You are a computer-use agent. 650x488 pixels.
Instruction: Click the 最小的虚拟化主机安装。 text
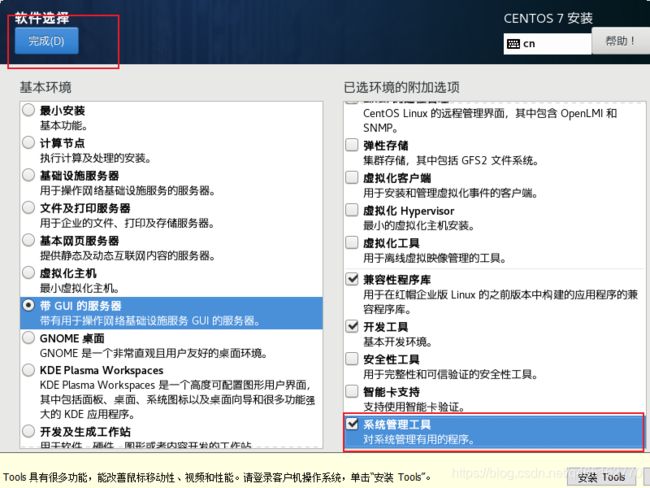click(419, 226)
